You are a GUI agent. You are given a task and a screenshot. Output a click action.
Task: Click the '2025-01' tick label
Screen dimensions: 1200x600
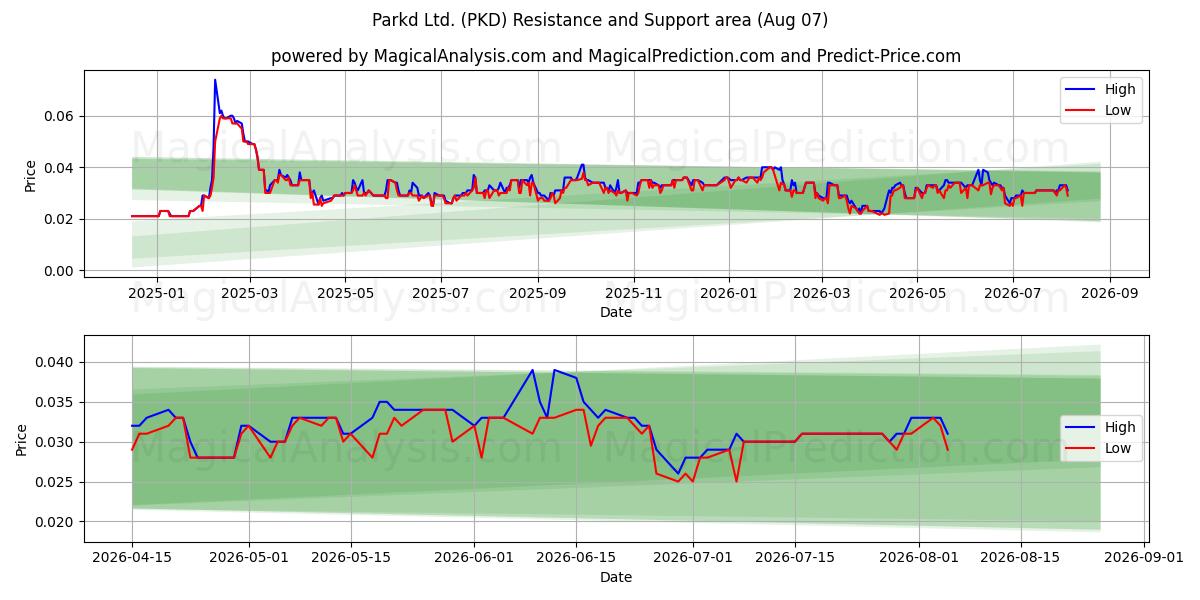157,294
